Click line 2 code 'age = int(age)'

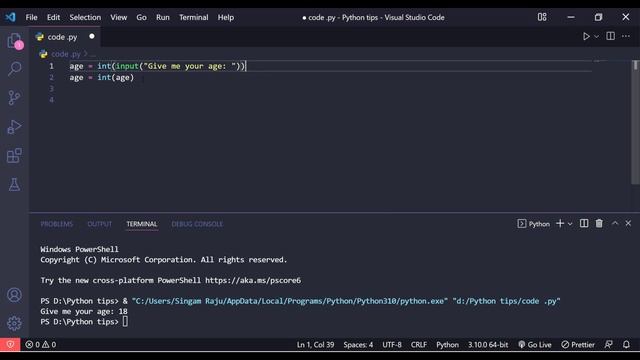(102, 77)
